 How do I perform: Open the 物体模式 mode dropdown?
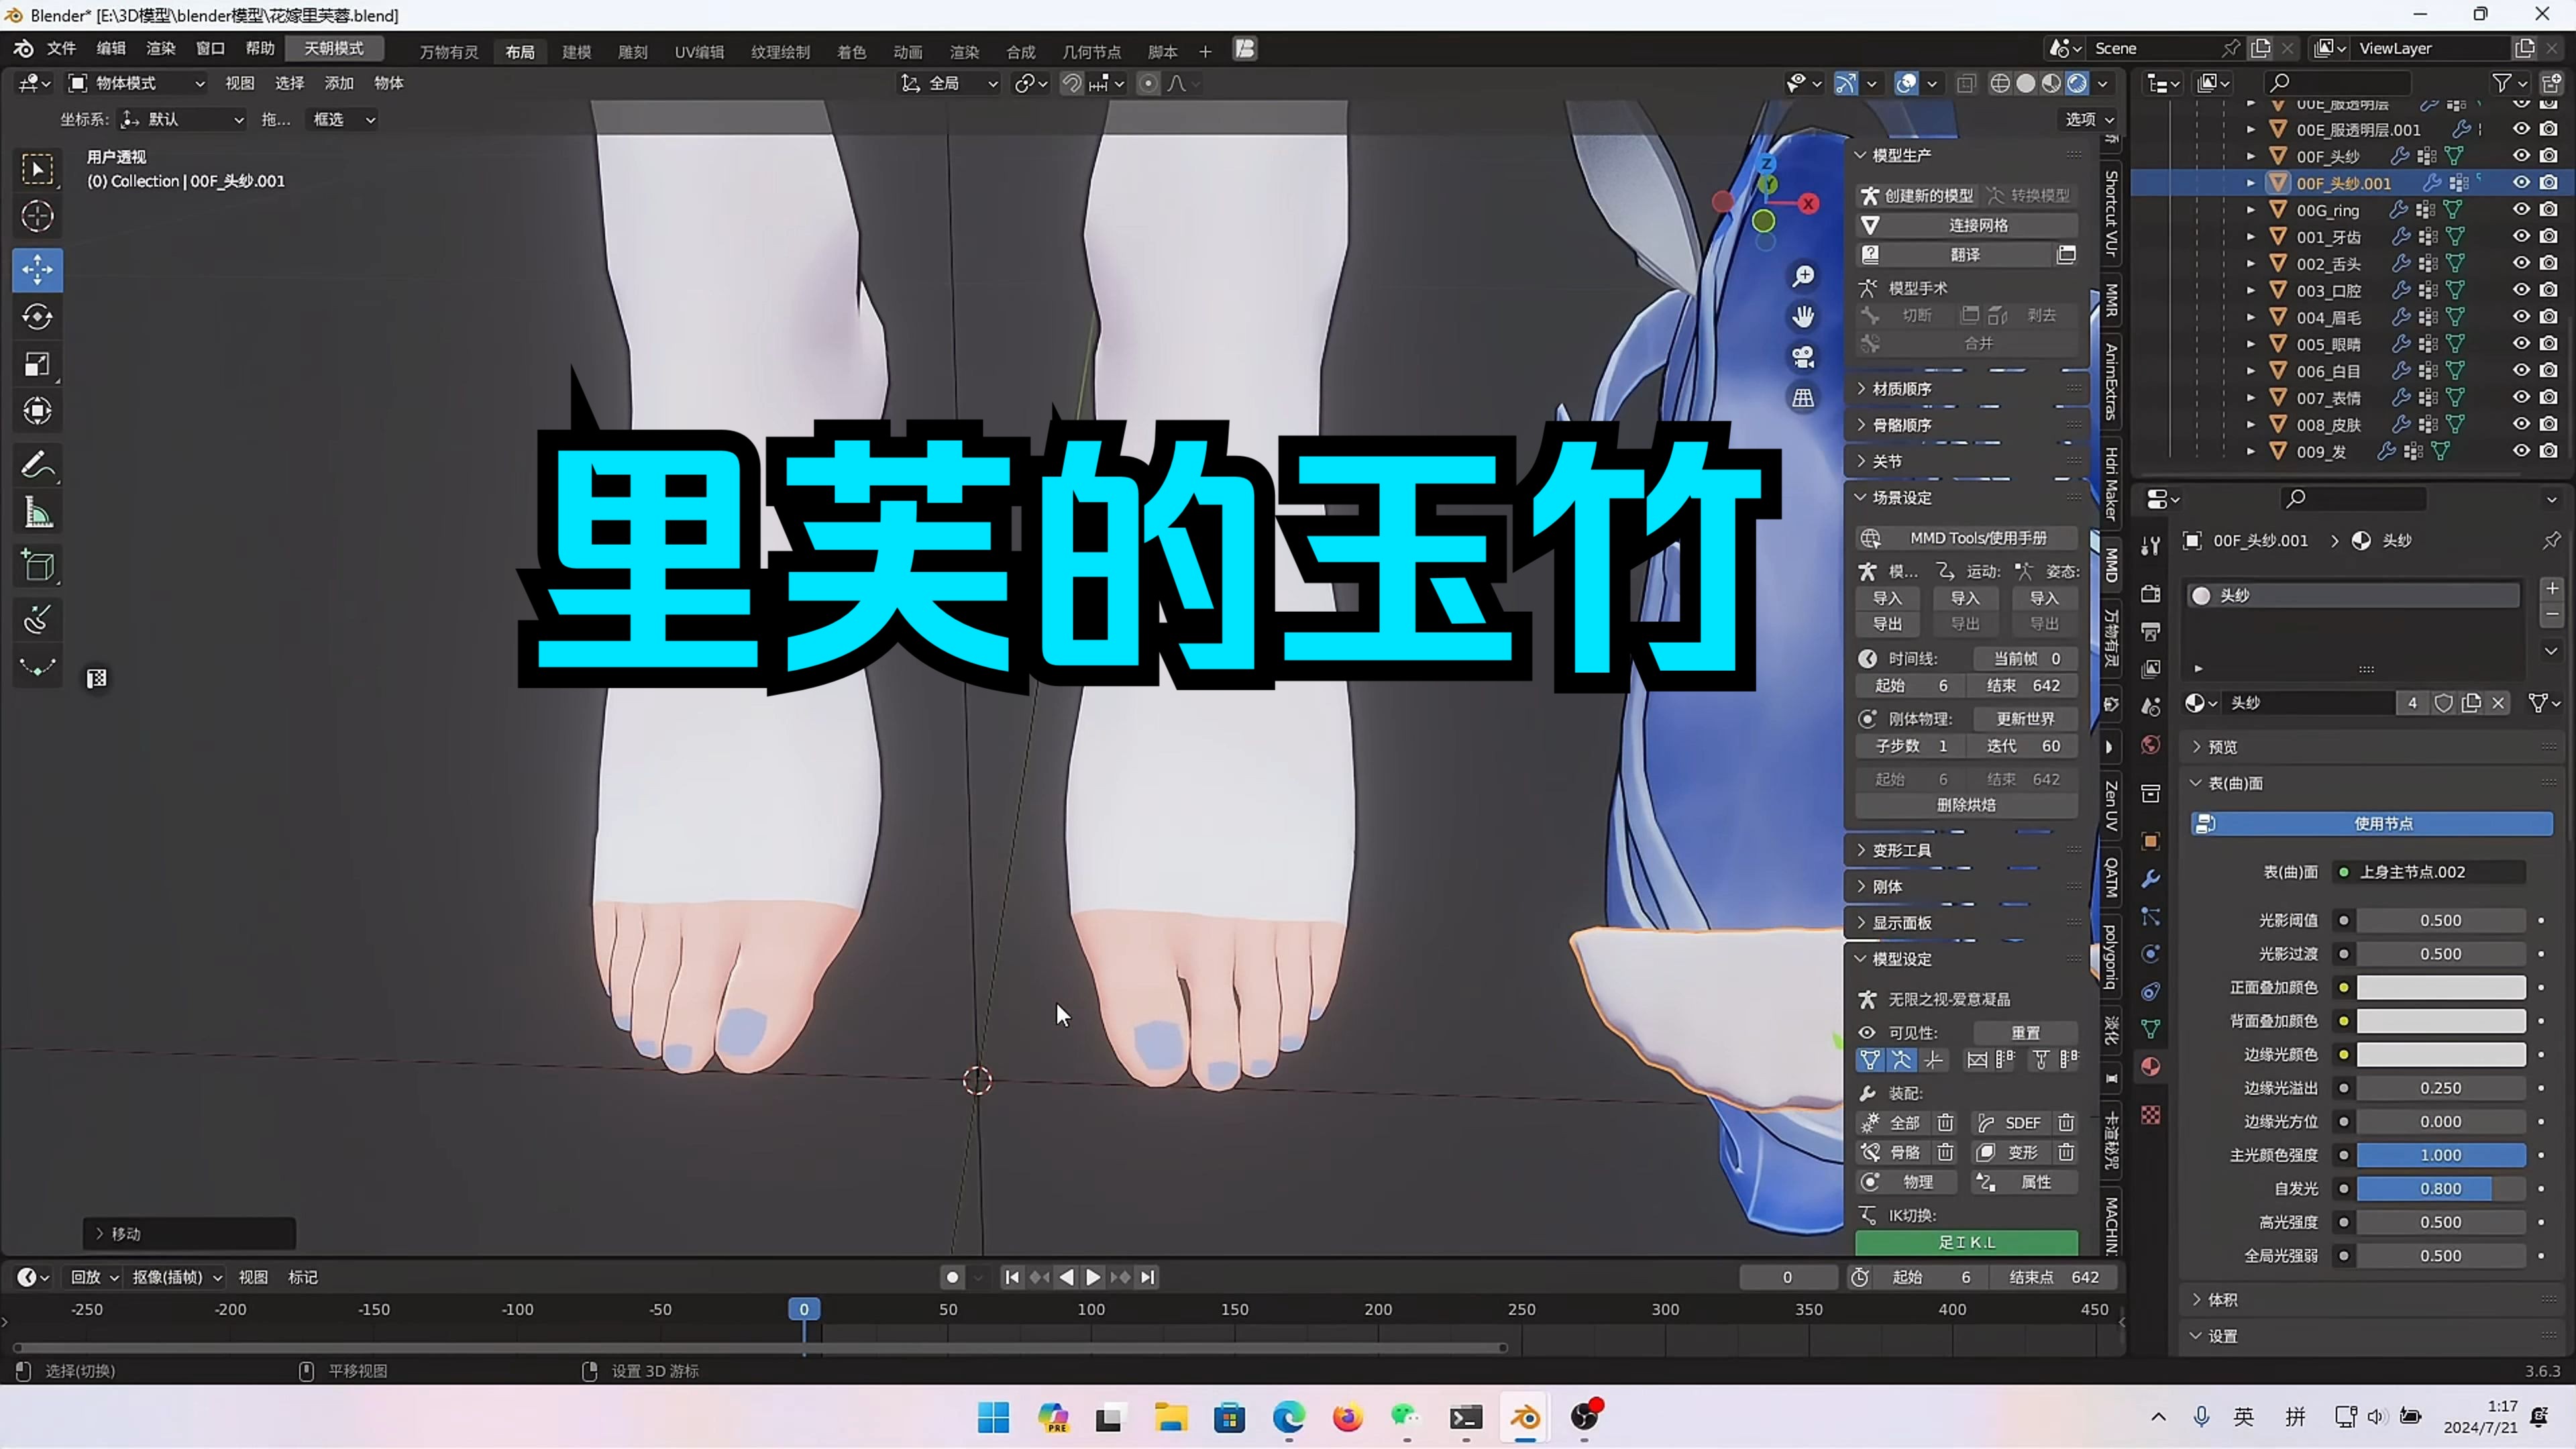pyautogui.click(x=137, y=83)
